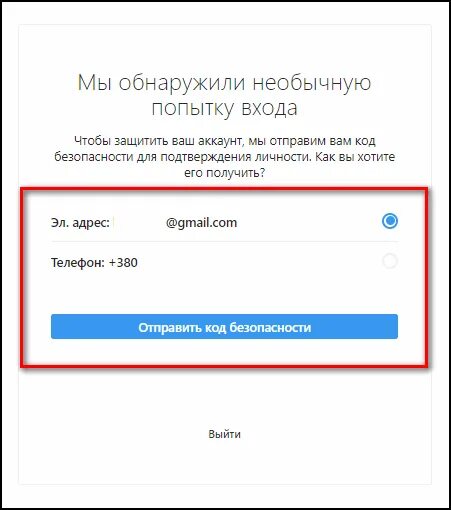Click the 'Выйти' logout link

(224, 434)
